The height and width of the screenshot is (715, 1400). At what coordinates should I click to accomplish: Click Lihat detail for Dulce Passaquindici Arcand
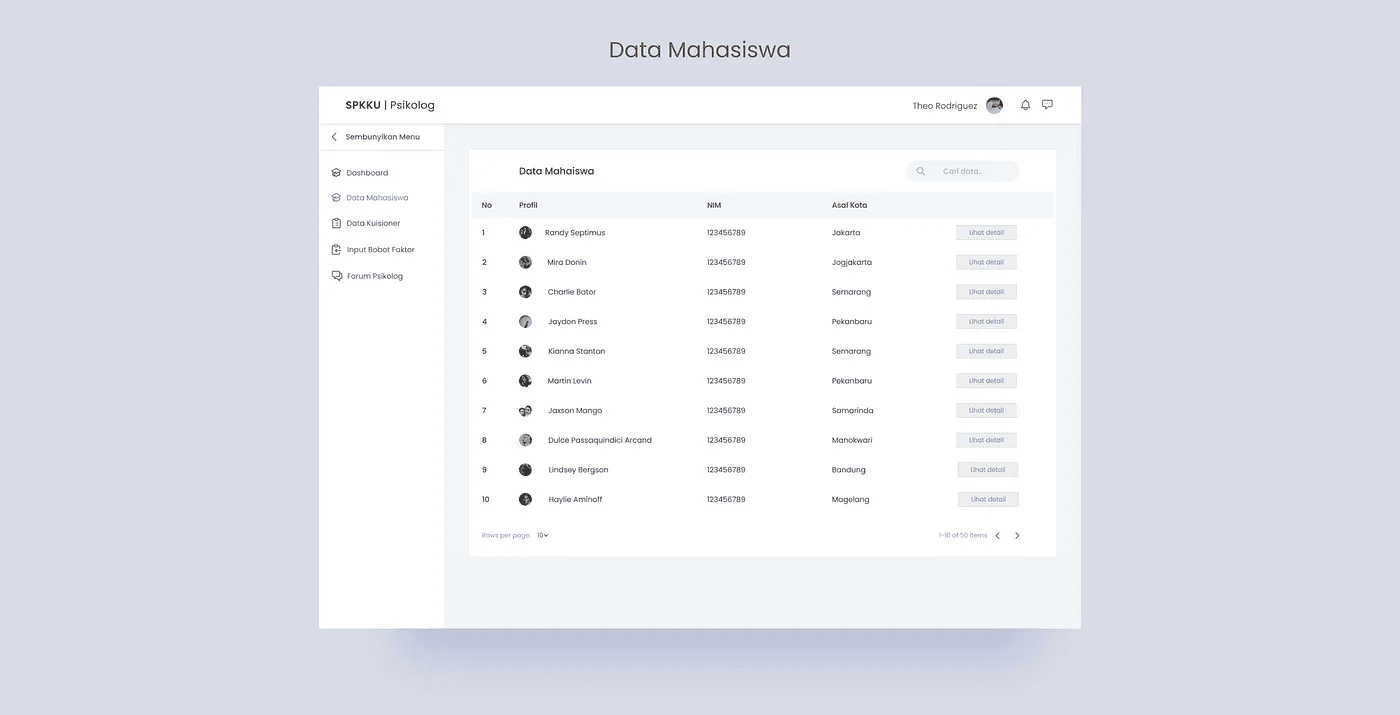pos(986,440)
